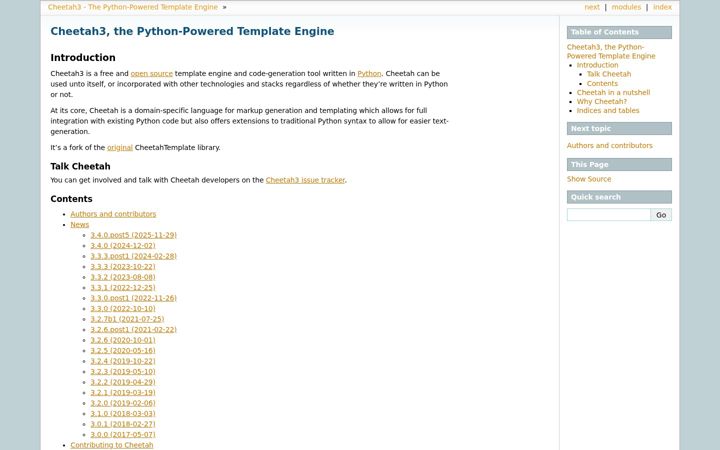
Task: Open news entry 3.0.1 (2018-02-27)
Action: point(123,424)
